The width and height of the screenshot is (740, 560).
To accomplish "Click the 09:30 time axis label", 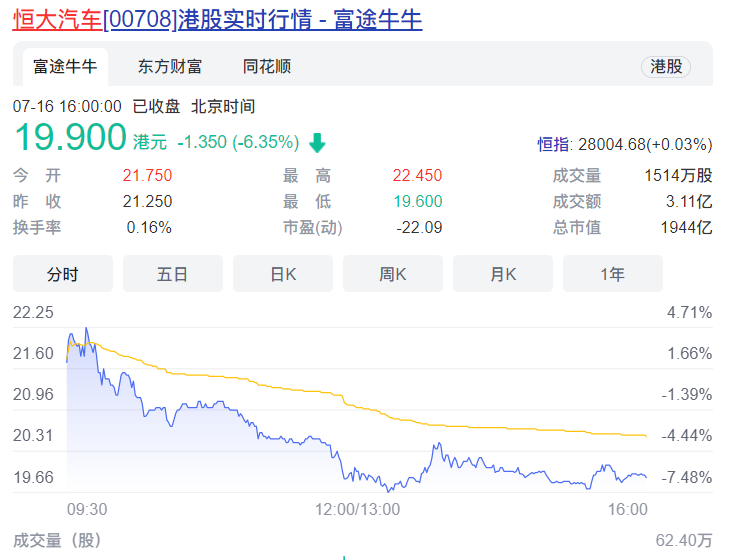I will pyautogui.click(x=87, y=510).
